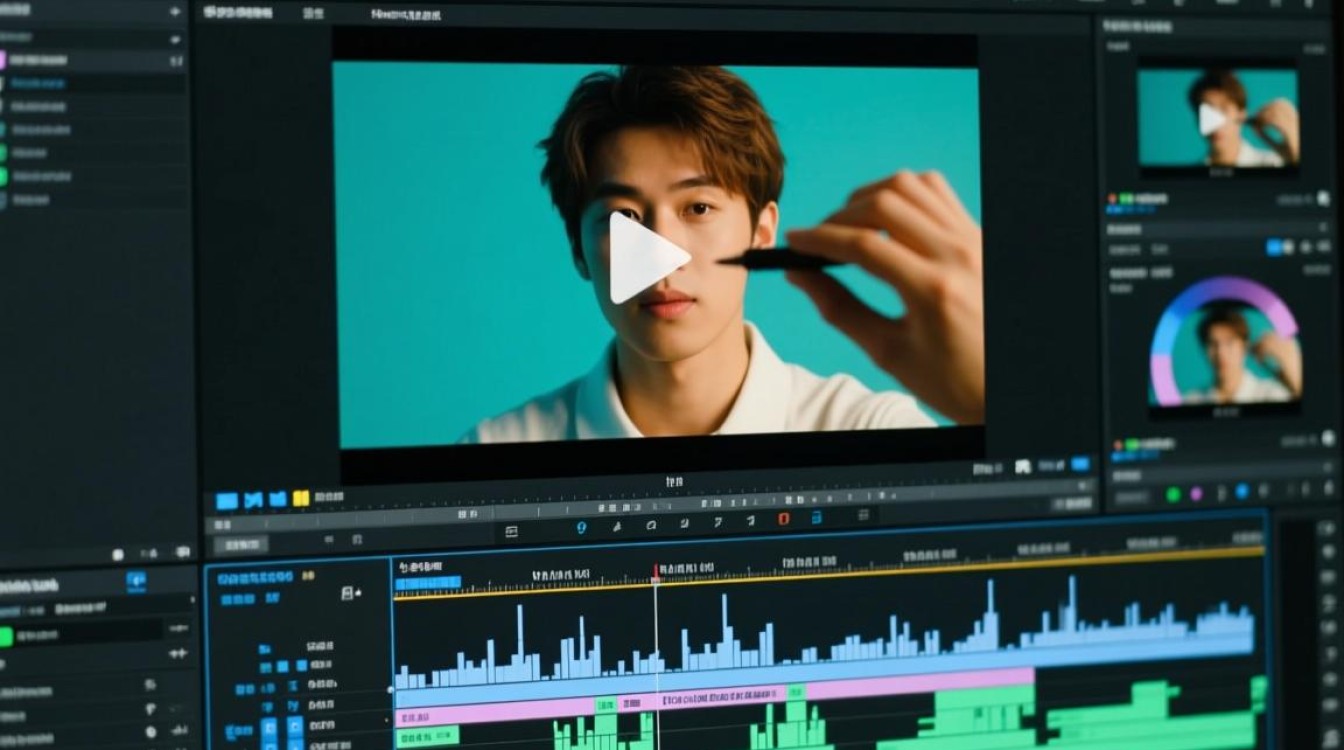This screenshot has width=1344, height=750.
Task: Click the leftmost blue rectangle icon under the preview
Action: coord(227,500)
